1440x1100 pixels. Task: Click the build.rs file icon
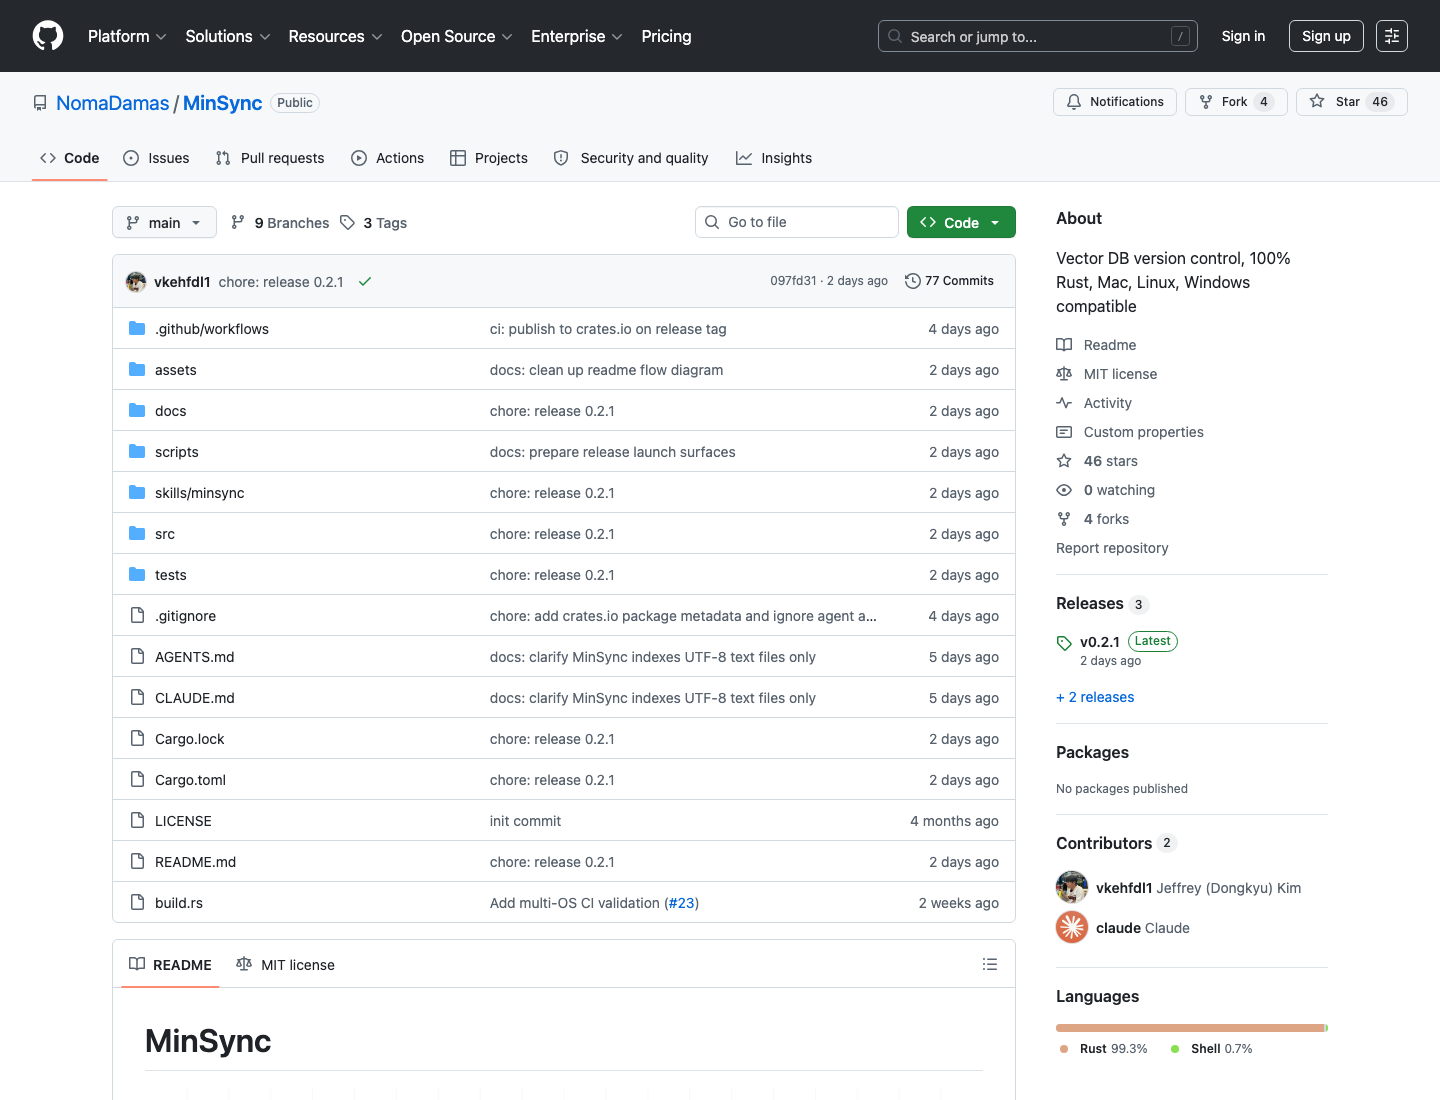[x=137, y=903]
